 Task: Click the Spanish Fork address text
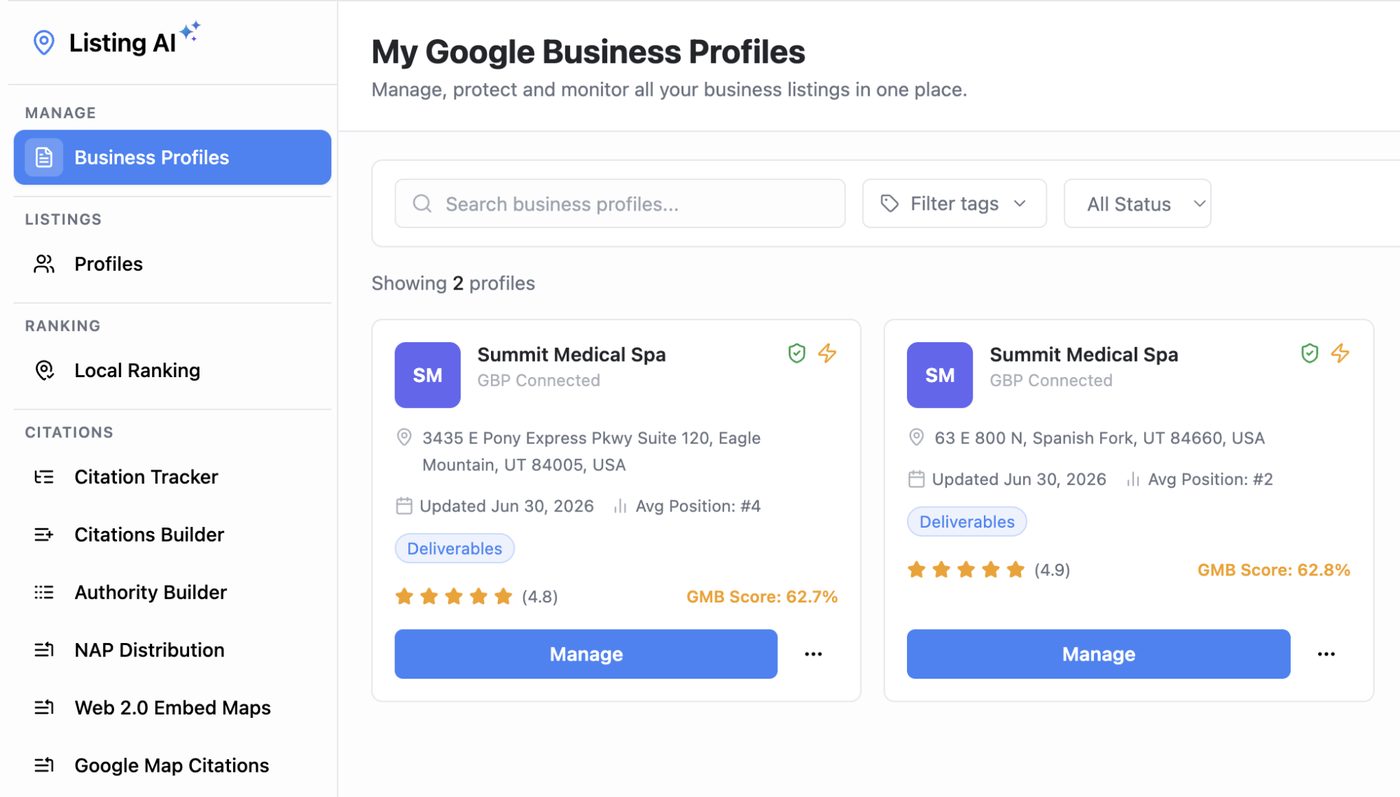tap(1100, 438)
